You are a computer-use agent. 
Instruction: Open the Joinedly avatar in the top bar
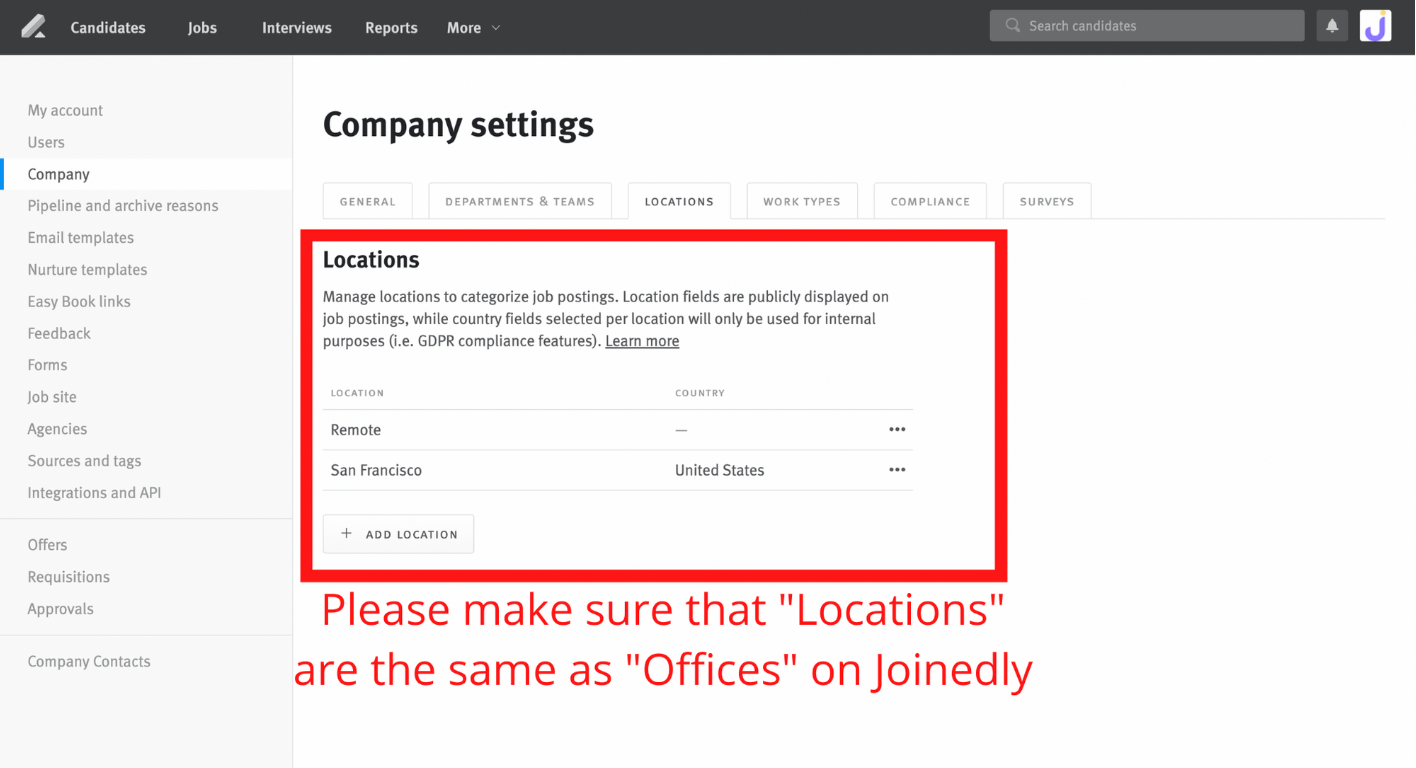click(x=1375, y=26)
